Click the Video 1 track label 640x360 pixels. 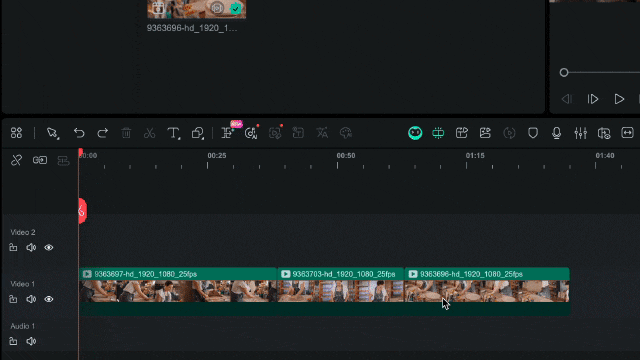click(22, 284)
